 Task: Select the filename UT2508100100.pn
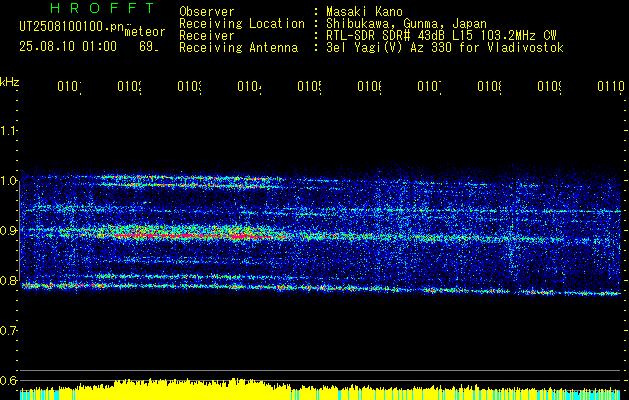click(71, 27)
